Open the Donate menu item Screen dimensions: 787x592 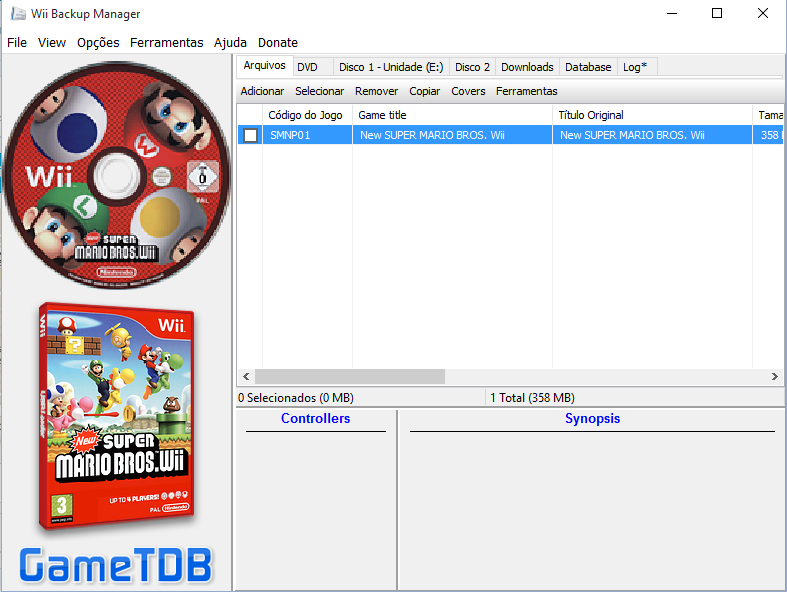pyautogui.click(x=278, y=43)
